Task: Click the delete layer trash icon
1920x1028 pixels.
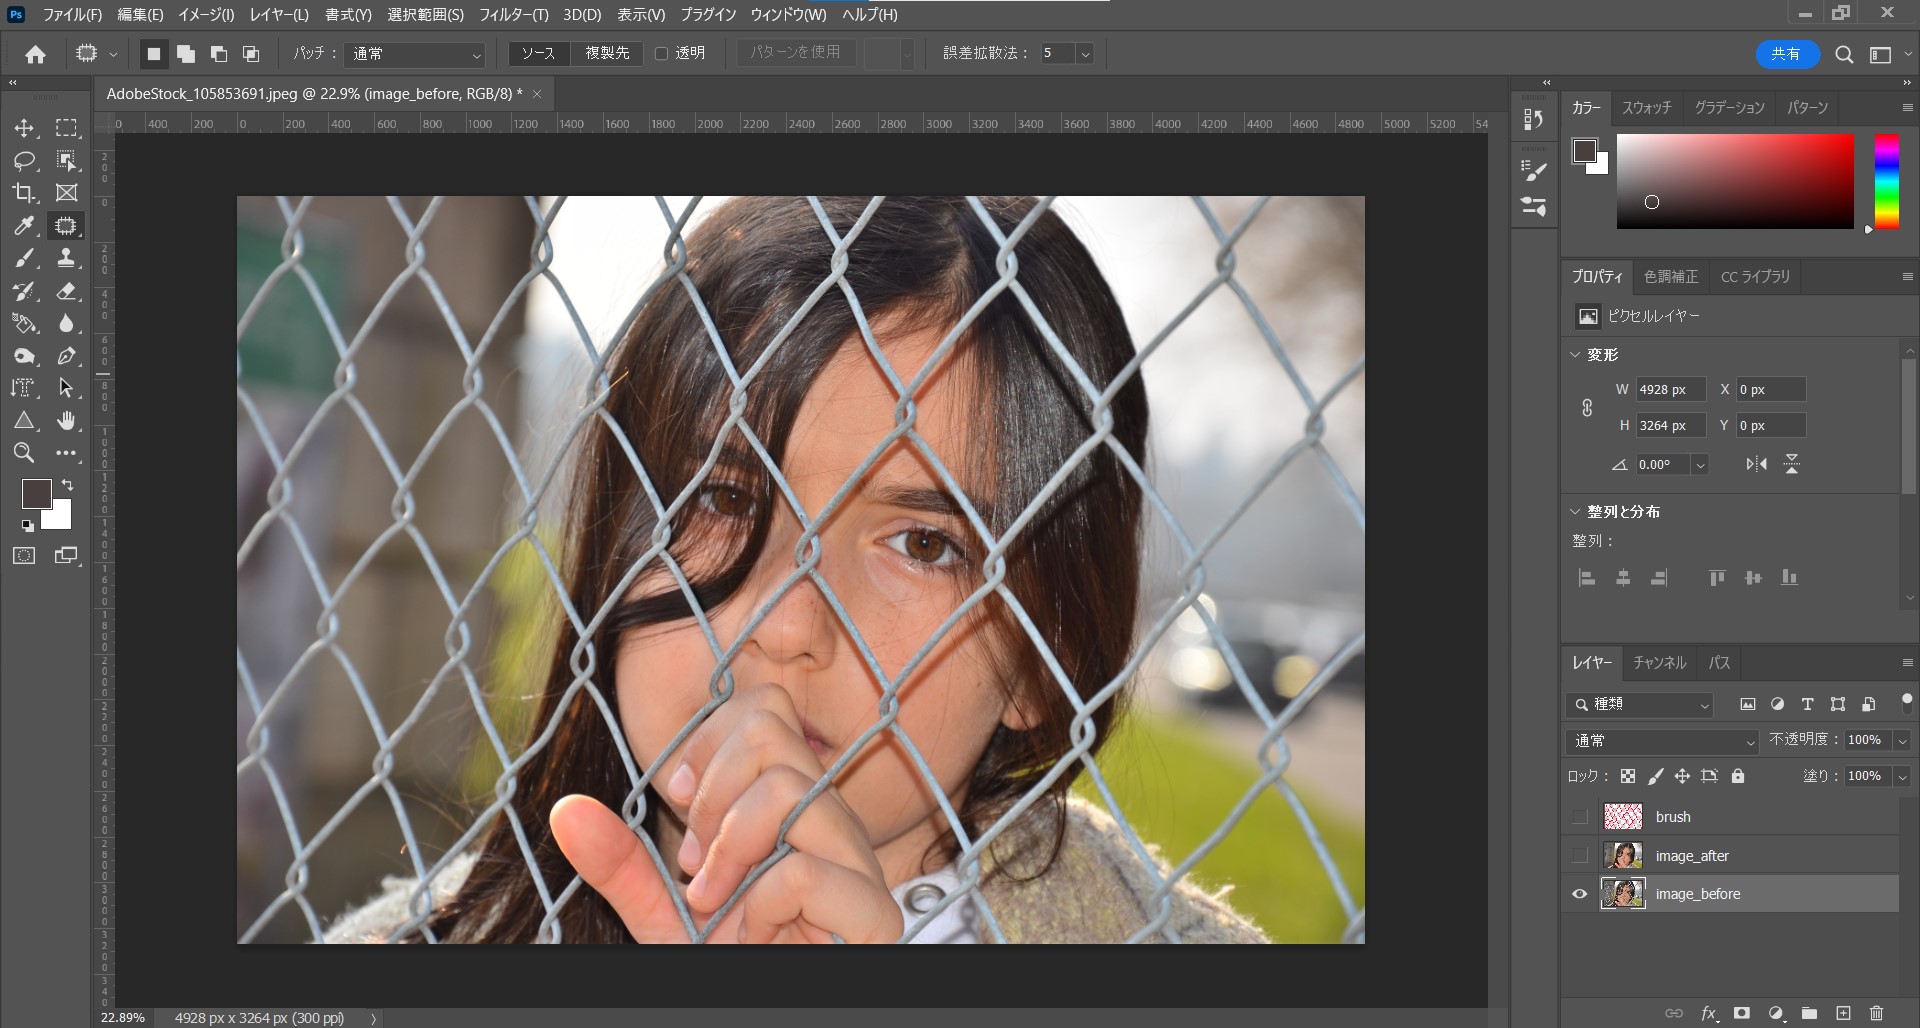Action: point(1876,1013)
